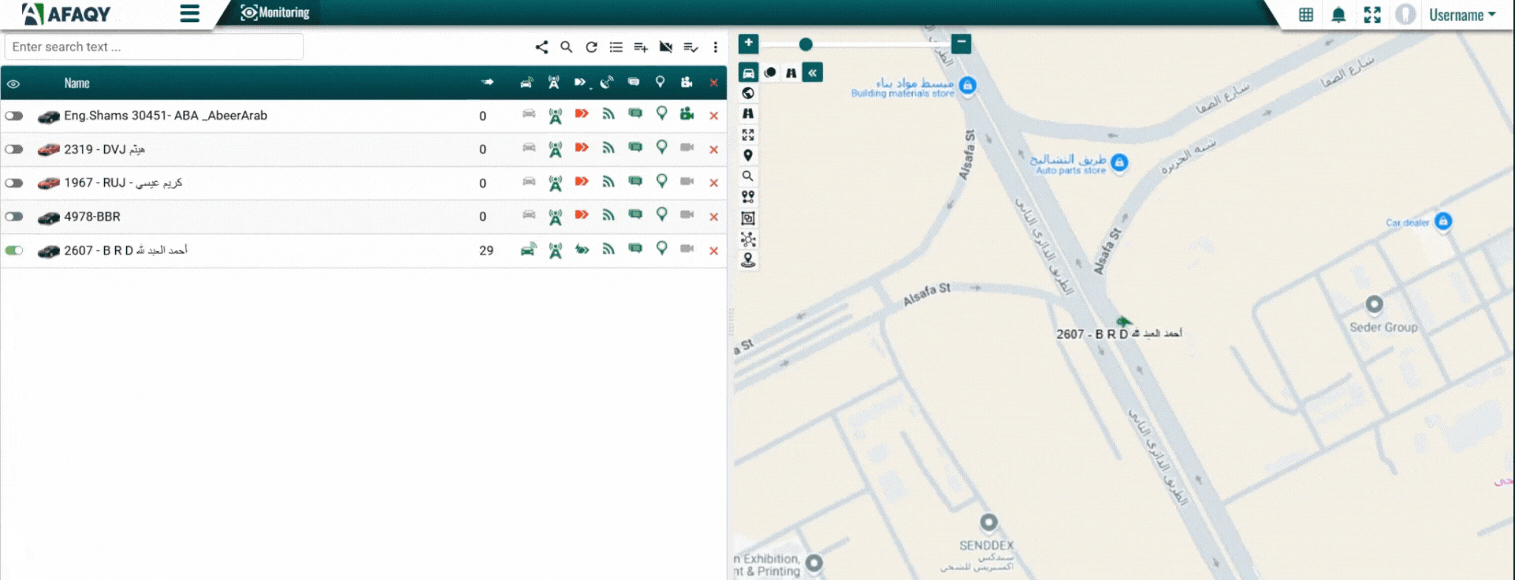Toggle visibility eye in table header
This screenshot has height=580, width=1515.
coord(14,84)
